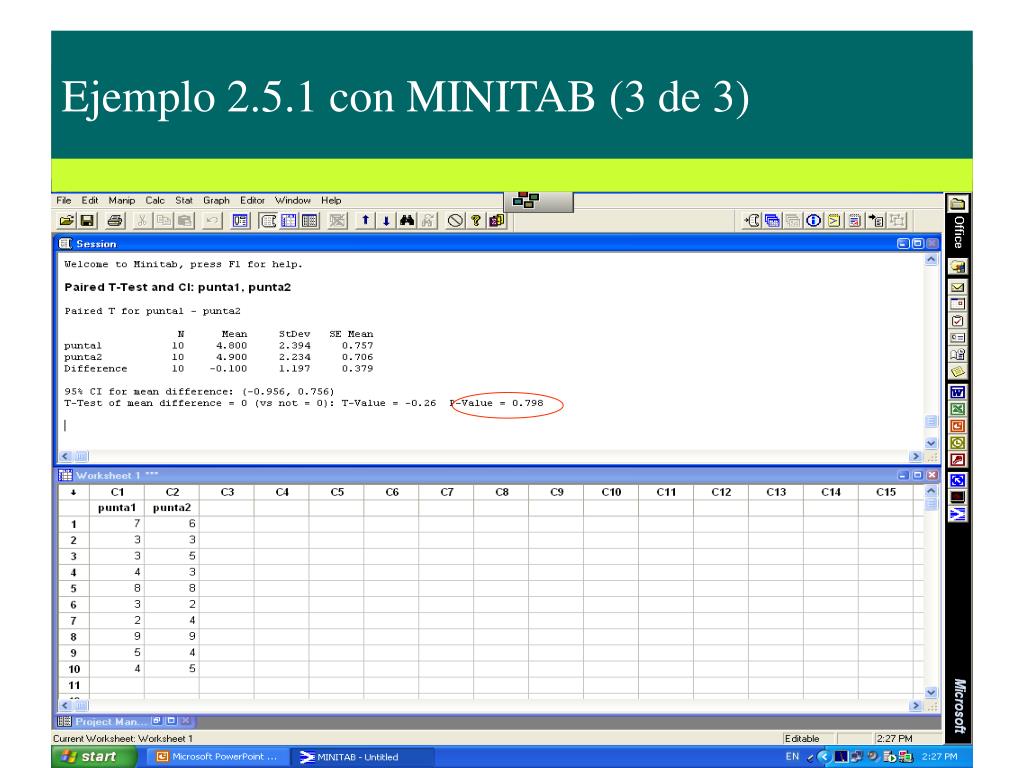Click the MINITAB - Untitled taskbar button
This screenshot has width=1024, height=768.
pyautogui.click(x=360, y=757)
